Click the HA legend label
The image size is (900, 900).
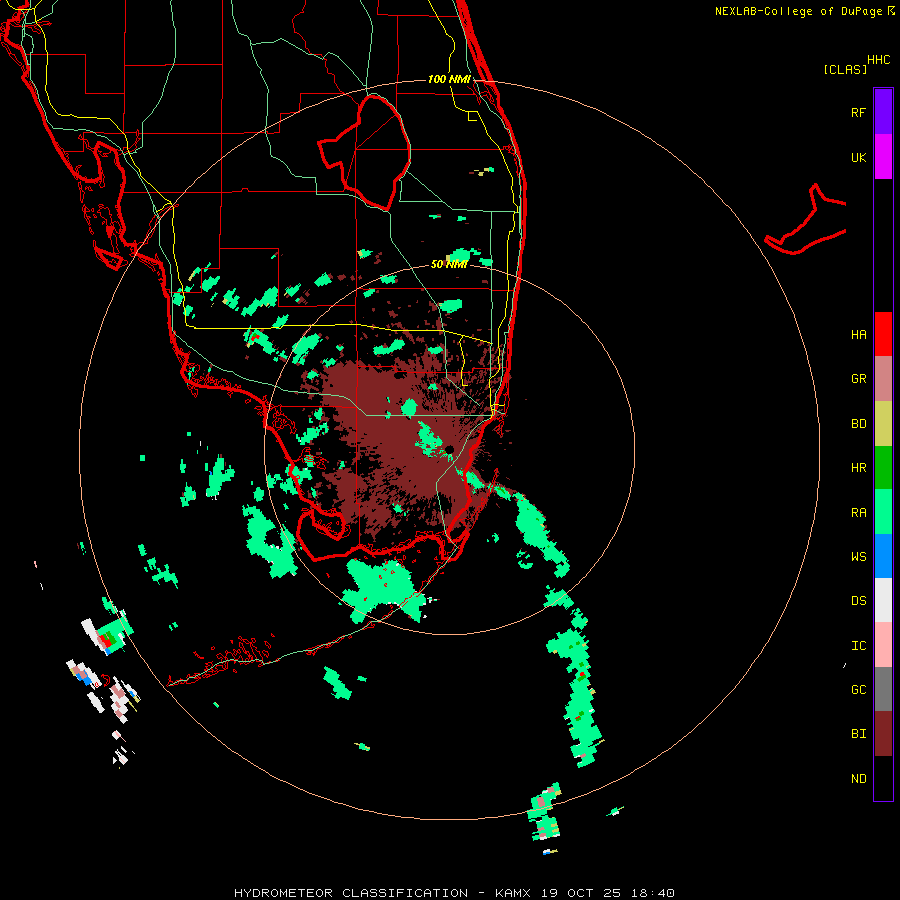coord(858,335)
